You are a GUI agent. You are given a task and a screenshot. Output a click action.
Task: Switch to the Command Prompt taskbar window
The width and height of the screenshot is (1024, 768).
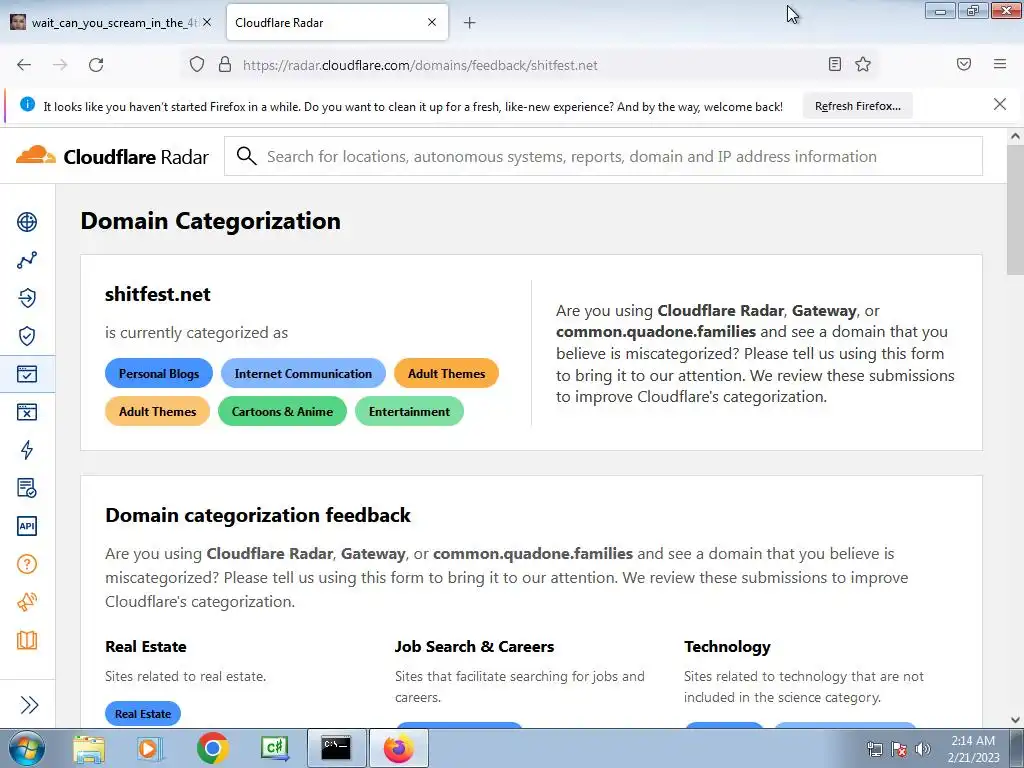[x=337, y=748]
